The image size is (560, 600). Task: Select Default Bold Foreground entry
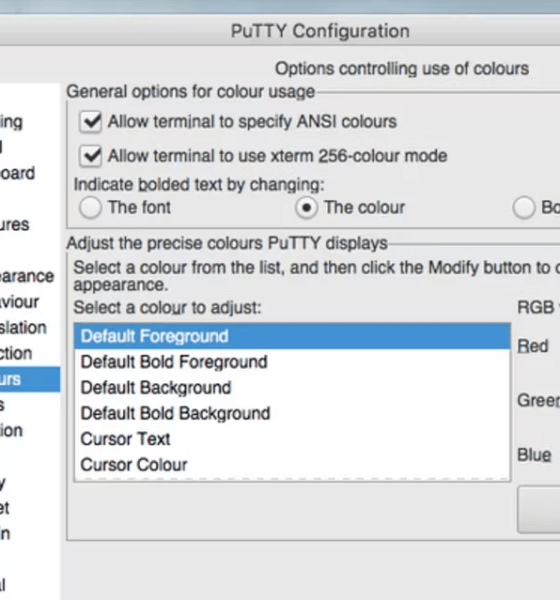point(292,362)
